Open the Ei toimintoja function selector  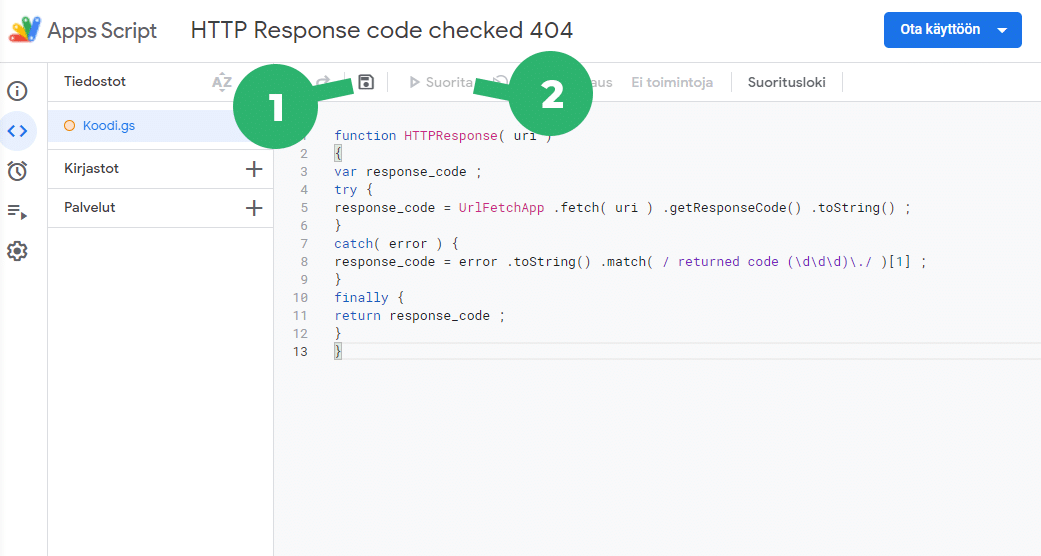coord(672,82)
